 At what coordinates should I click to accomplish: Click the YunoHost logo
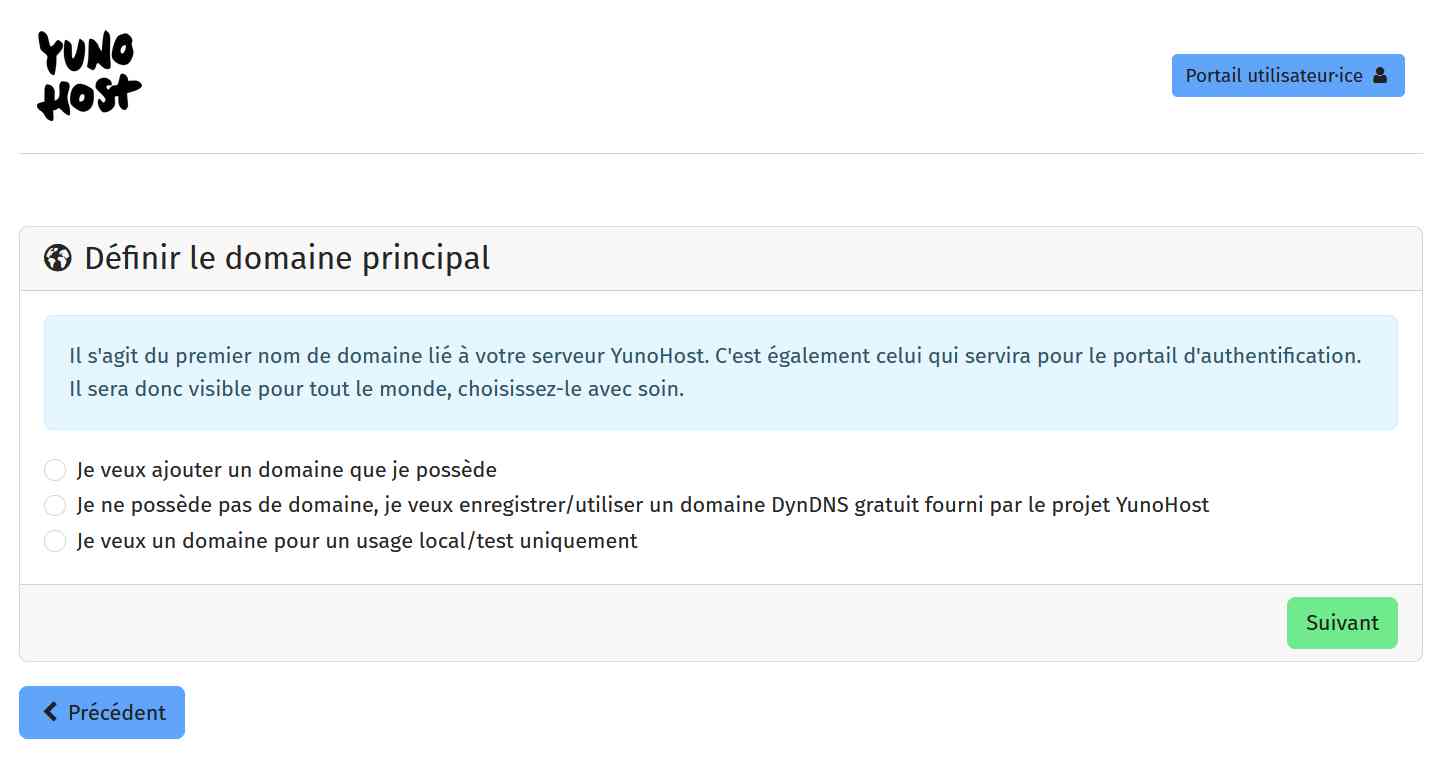tap(89, 76)
